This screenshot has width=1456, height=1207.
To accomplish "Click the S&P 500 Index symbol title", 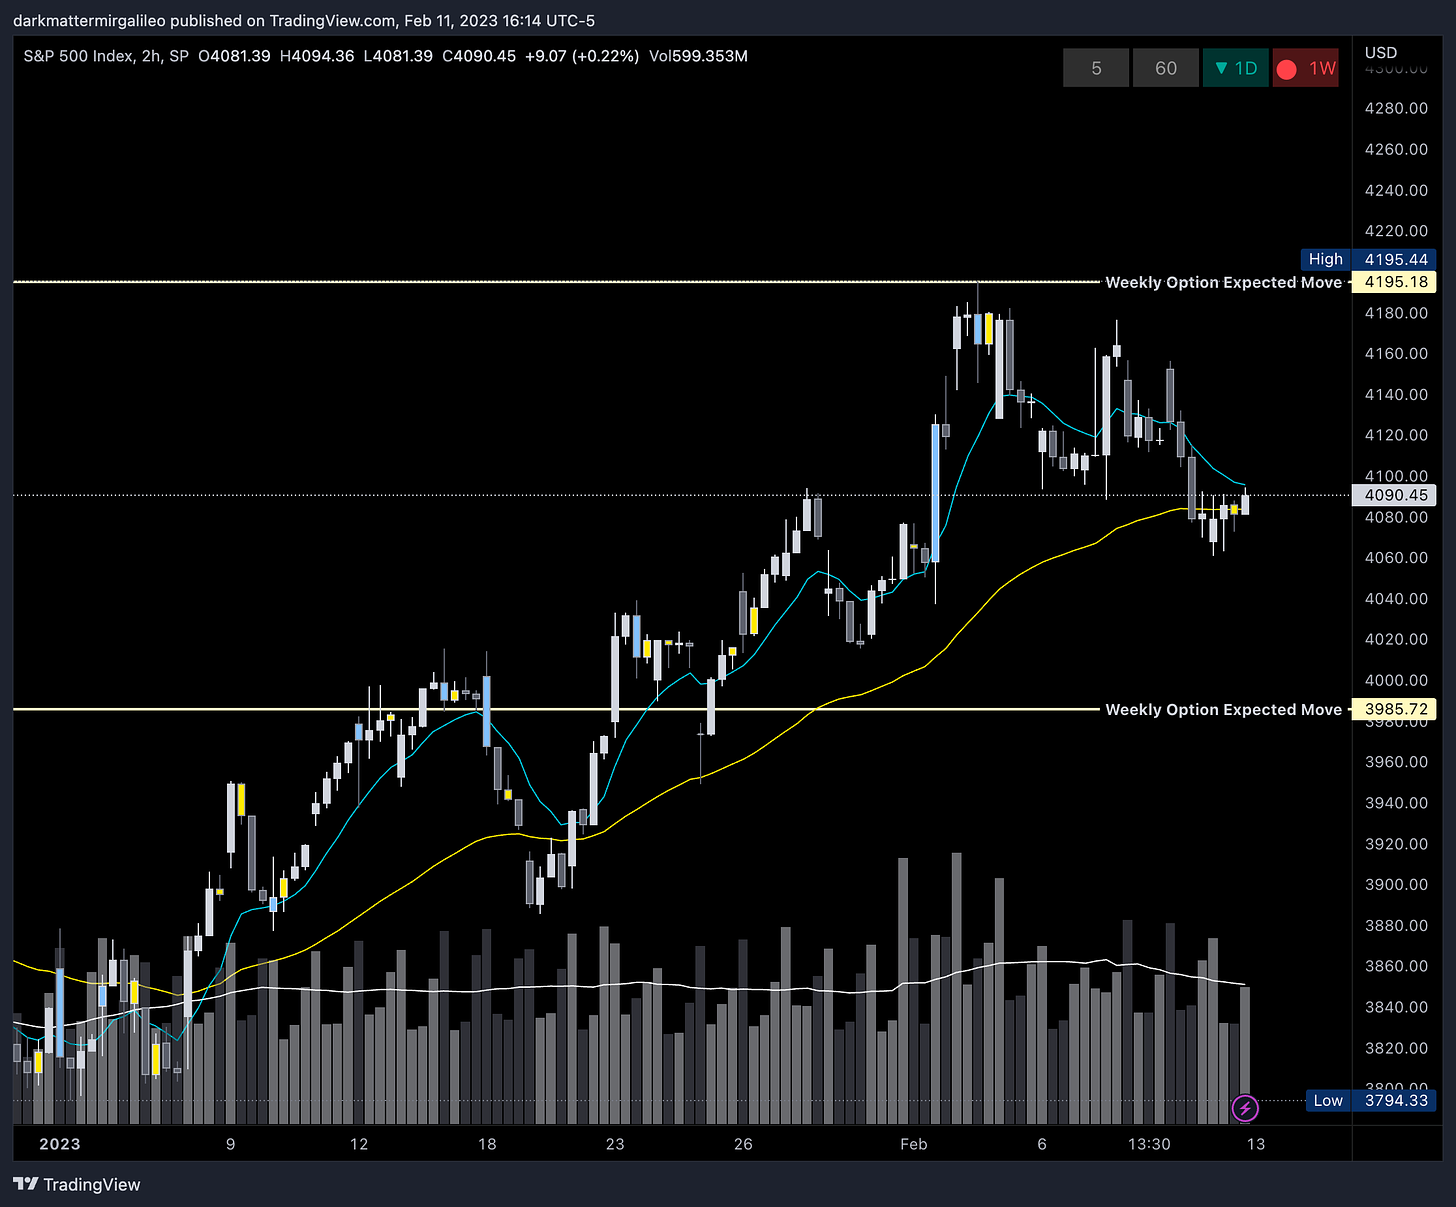I will pyautogui.click(x=78, y=56).
